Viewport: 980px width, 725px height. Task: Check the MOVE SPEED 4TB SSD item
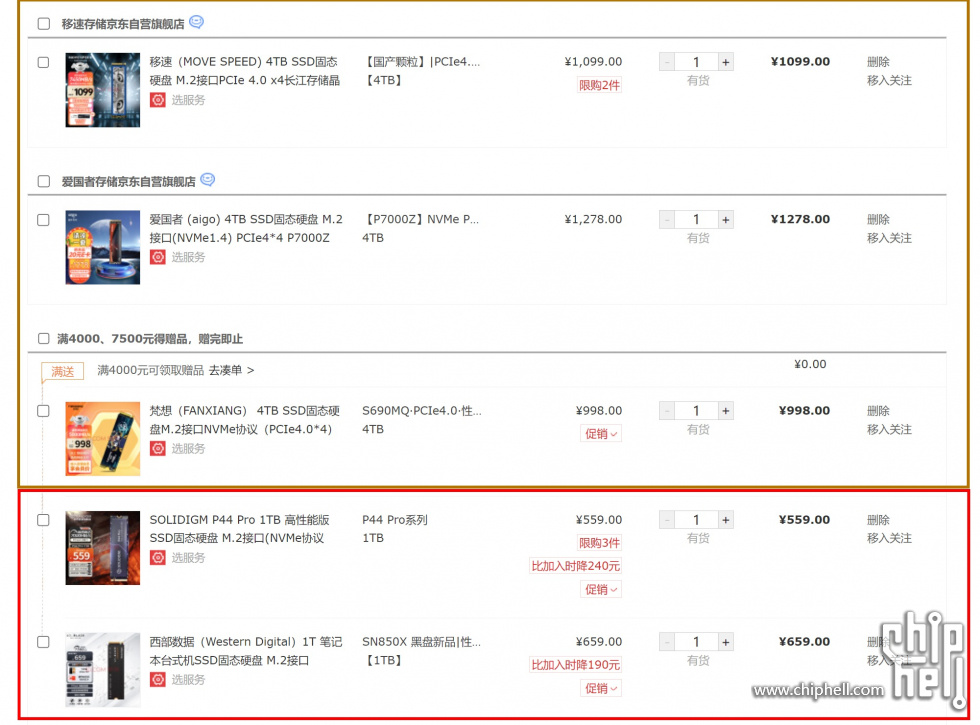pos(43,62)
